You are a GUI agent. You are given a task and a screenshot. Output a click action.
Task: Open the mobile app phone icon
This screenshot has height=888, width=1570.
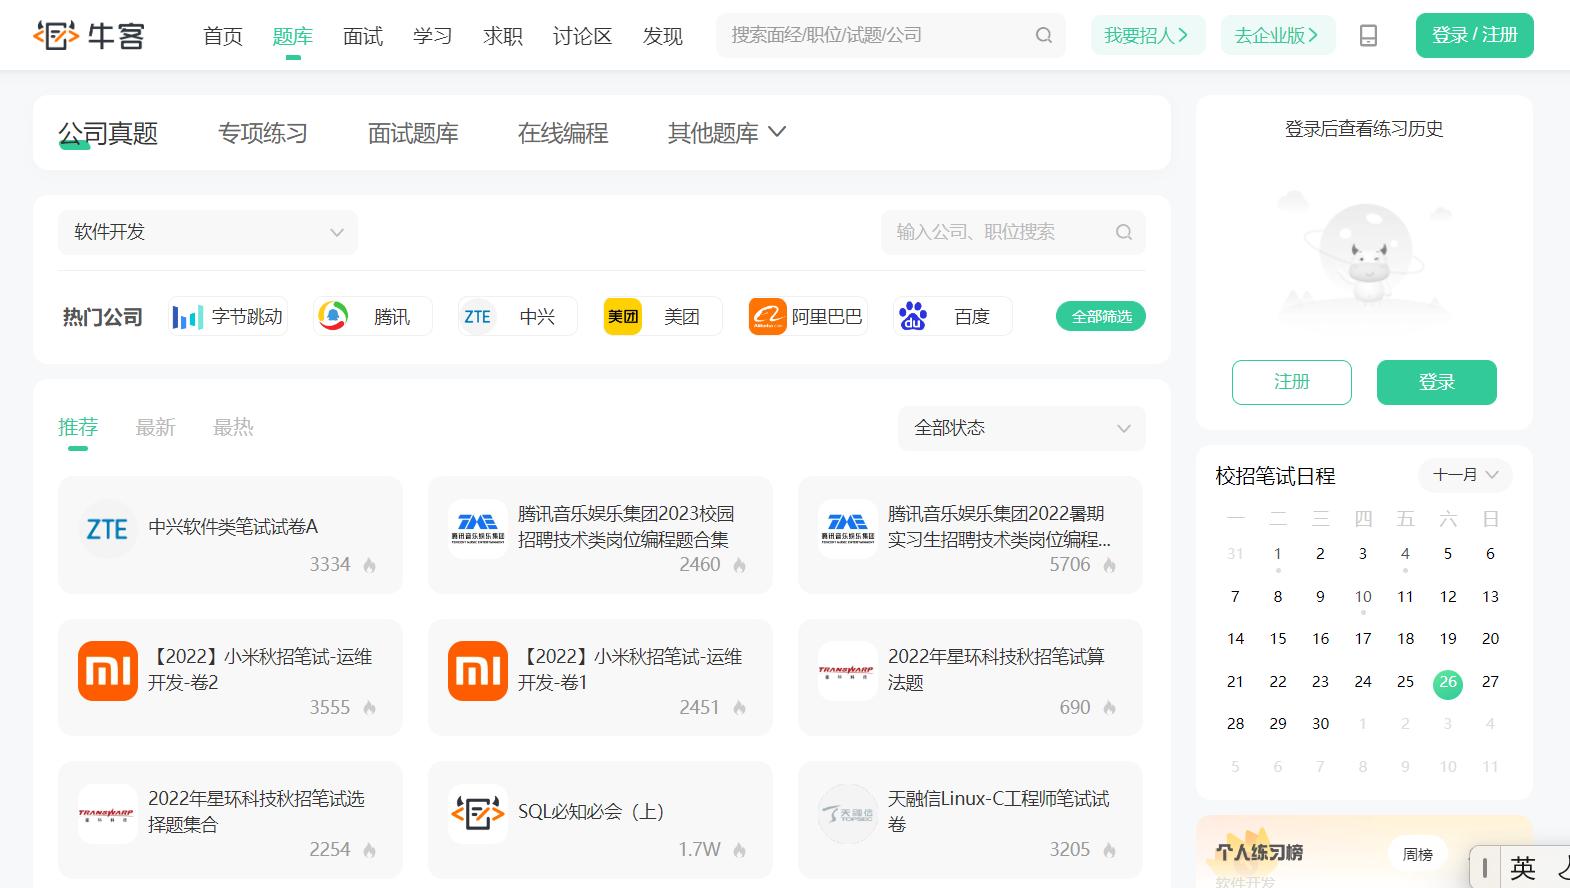[x=1368, y=35]
